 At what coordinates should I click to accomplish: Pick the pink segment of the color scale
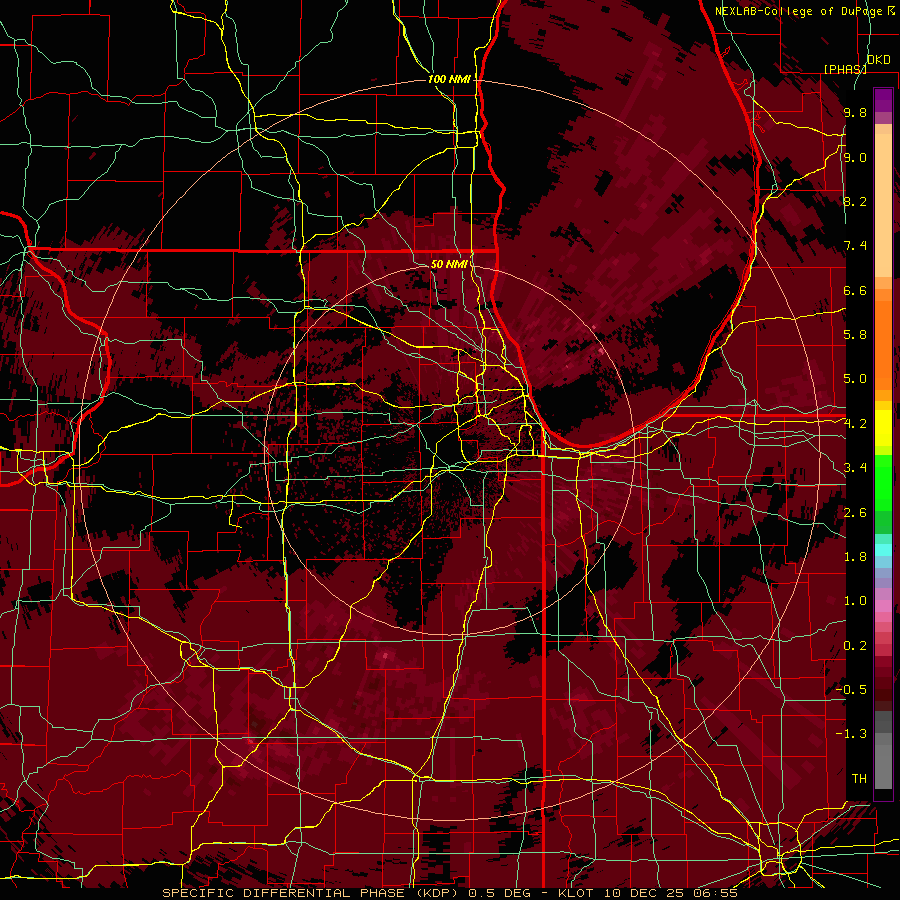[x=883, y=606]
